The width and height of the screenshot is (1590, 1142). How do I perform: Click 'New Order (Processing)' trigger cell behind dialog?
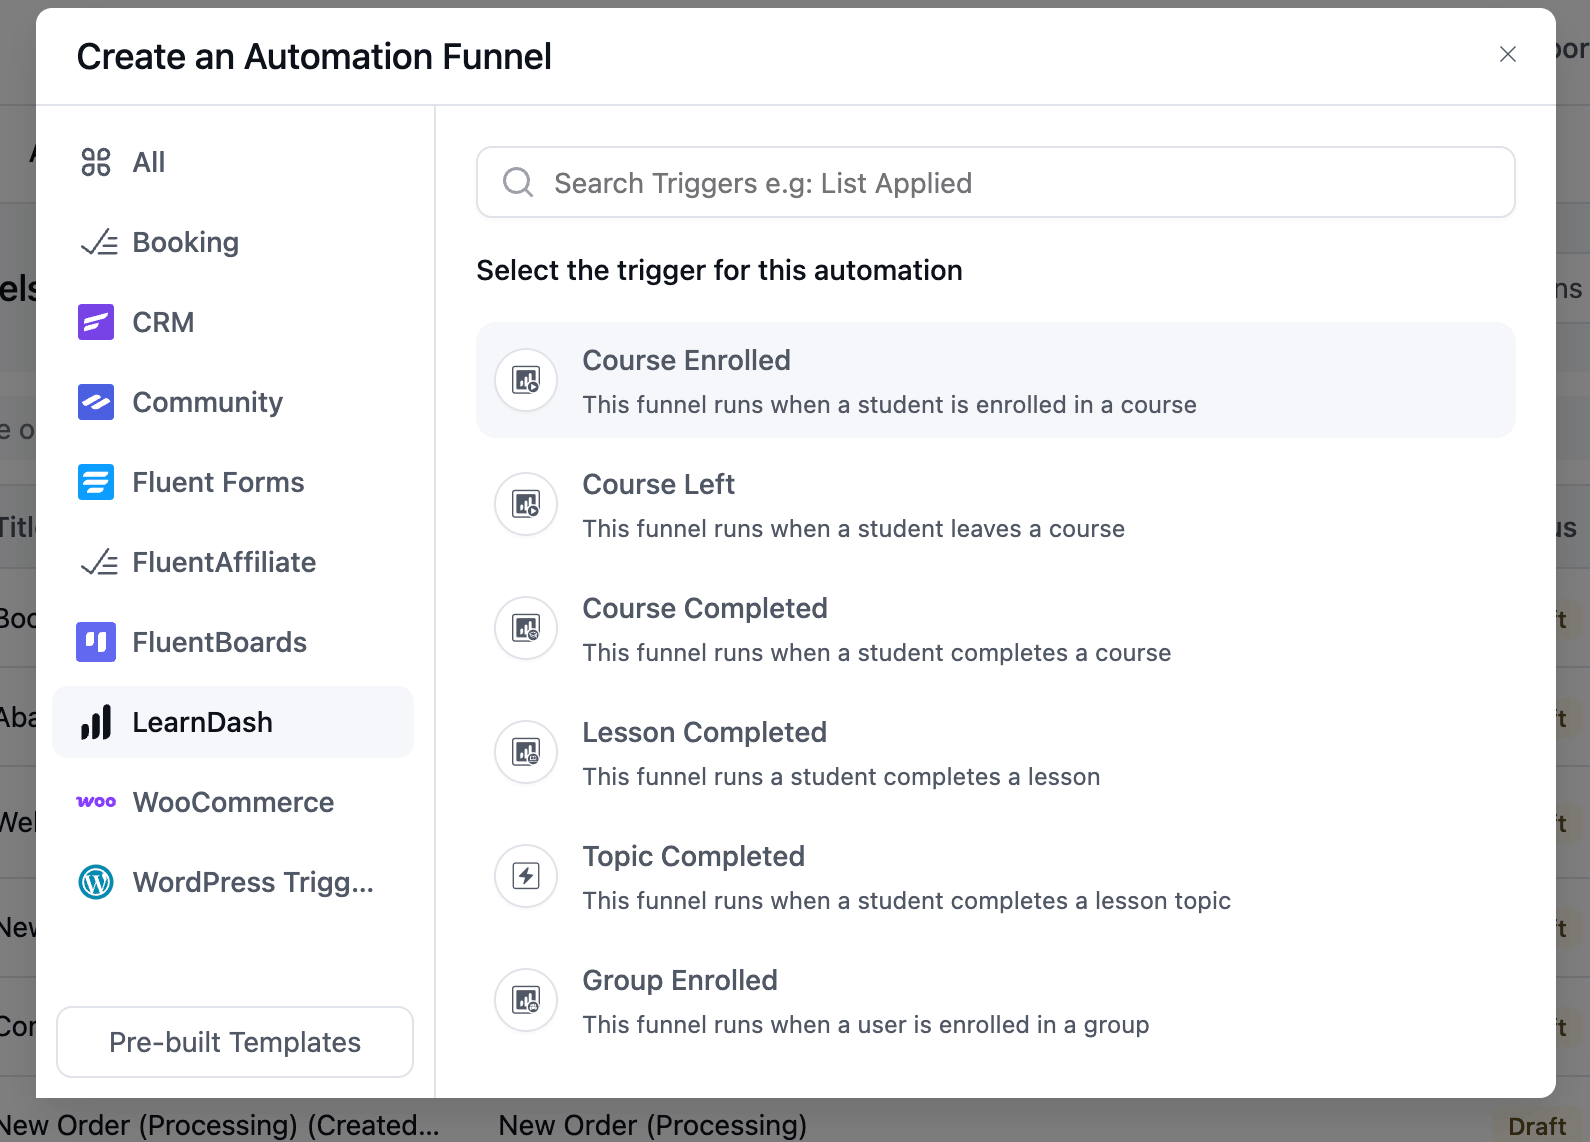tap(652, 1125)
